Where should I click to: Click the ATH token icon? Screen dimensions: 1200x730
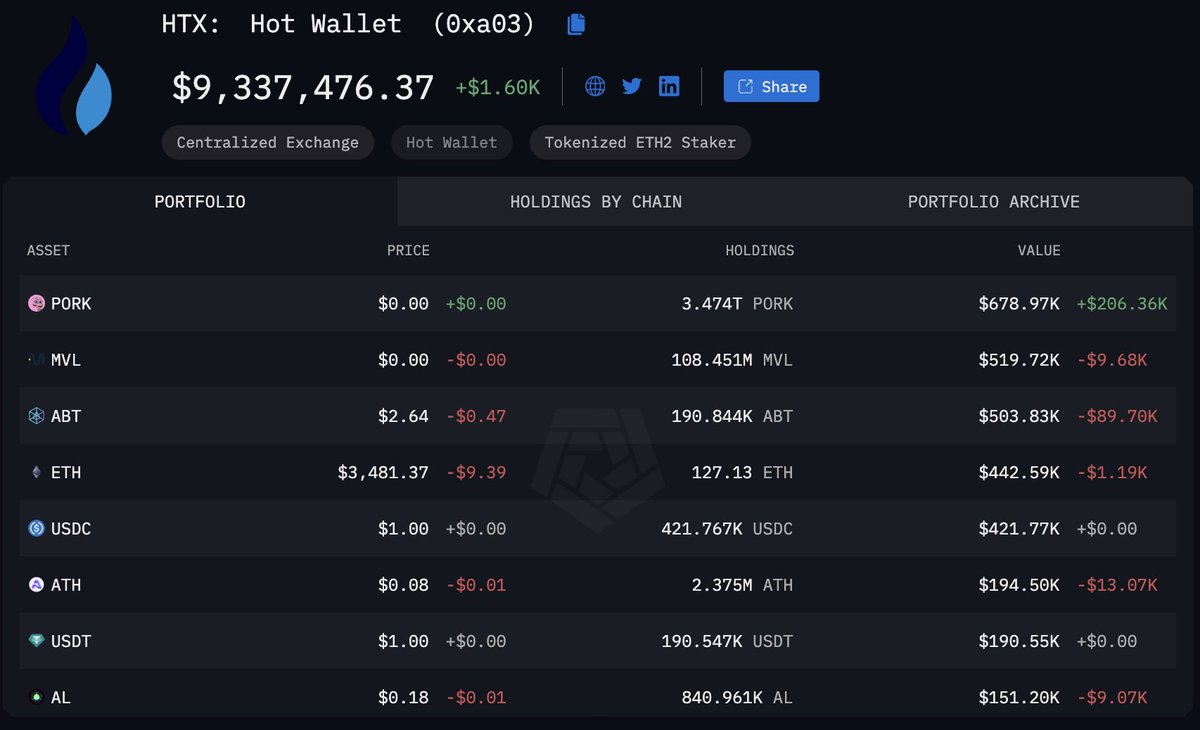pyautogui.click(x=37, y=585)
